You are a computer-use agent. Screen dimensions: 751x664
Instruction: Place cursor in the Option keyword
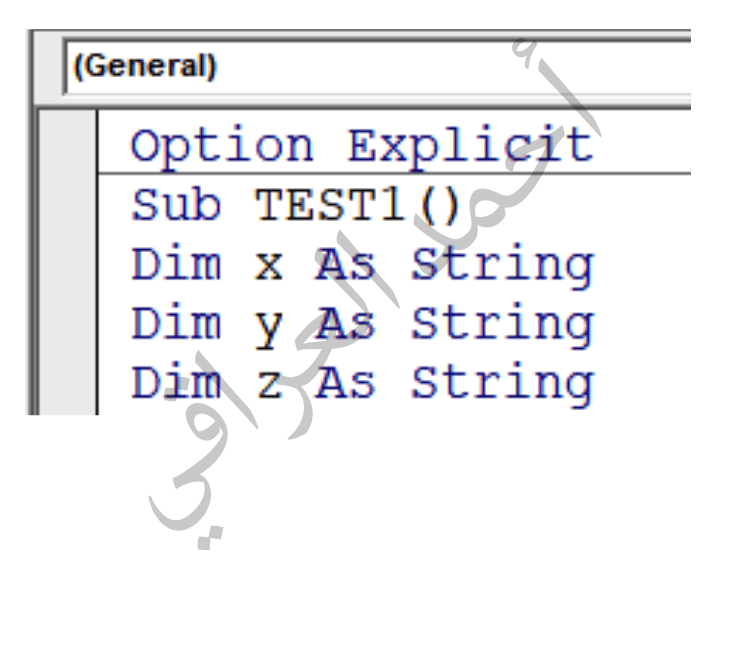(222, 146)
